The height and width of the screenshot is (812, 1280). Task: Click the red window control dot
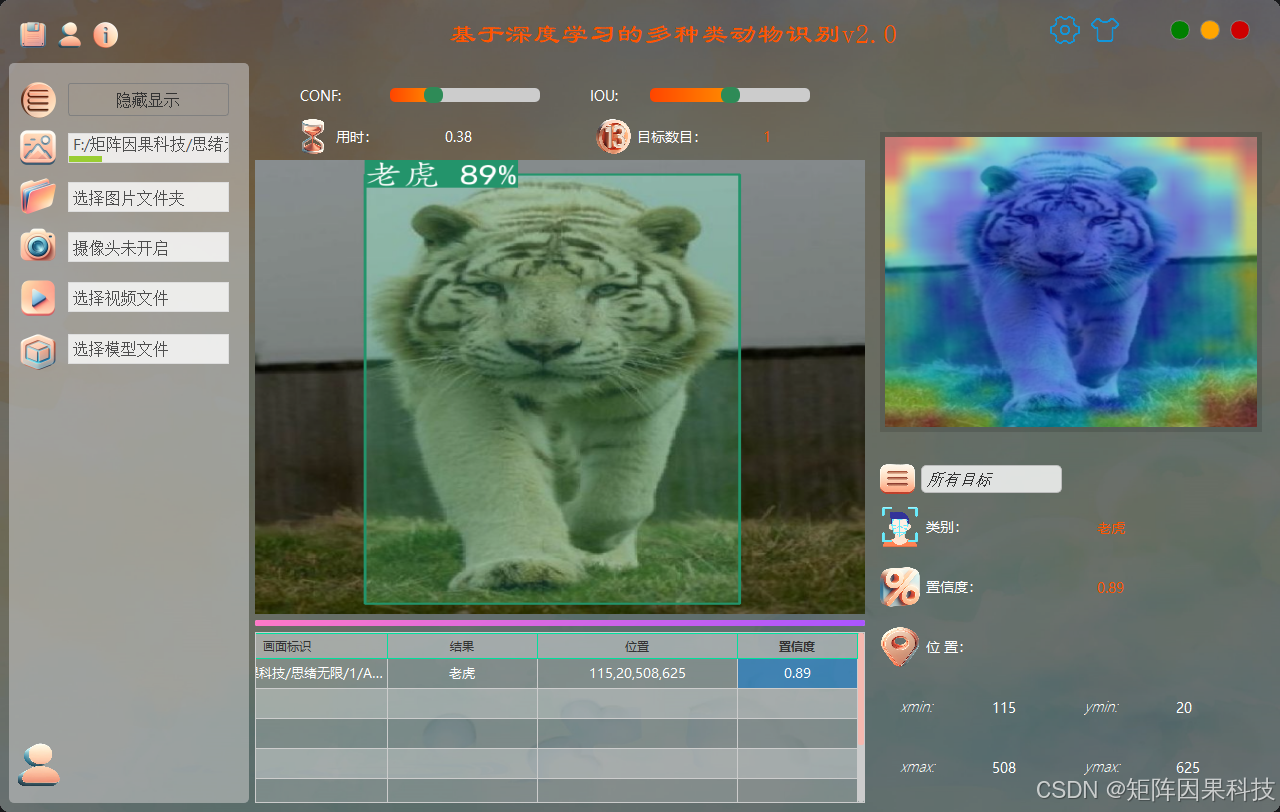tap(1240, 30)
